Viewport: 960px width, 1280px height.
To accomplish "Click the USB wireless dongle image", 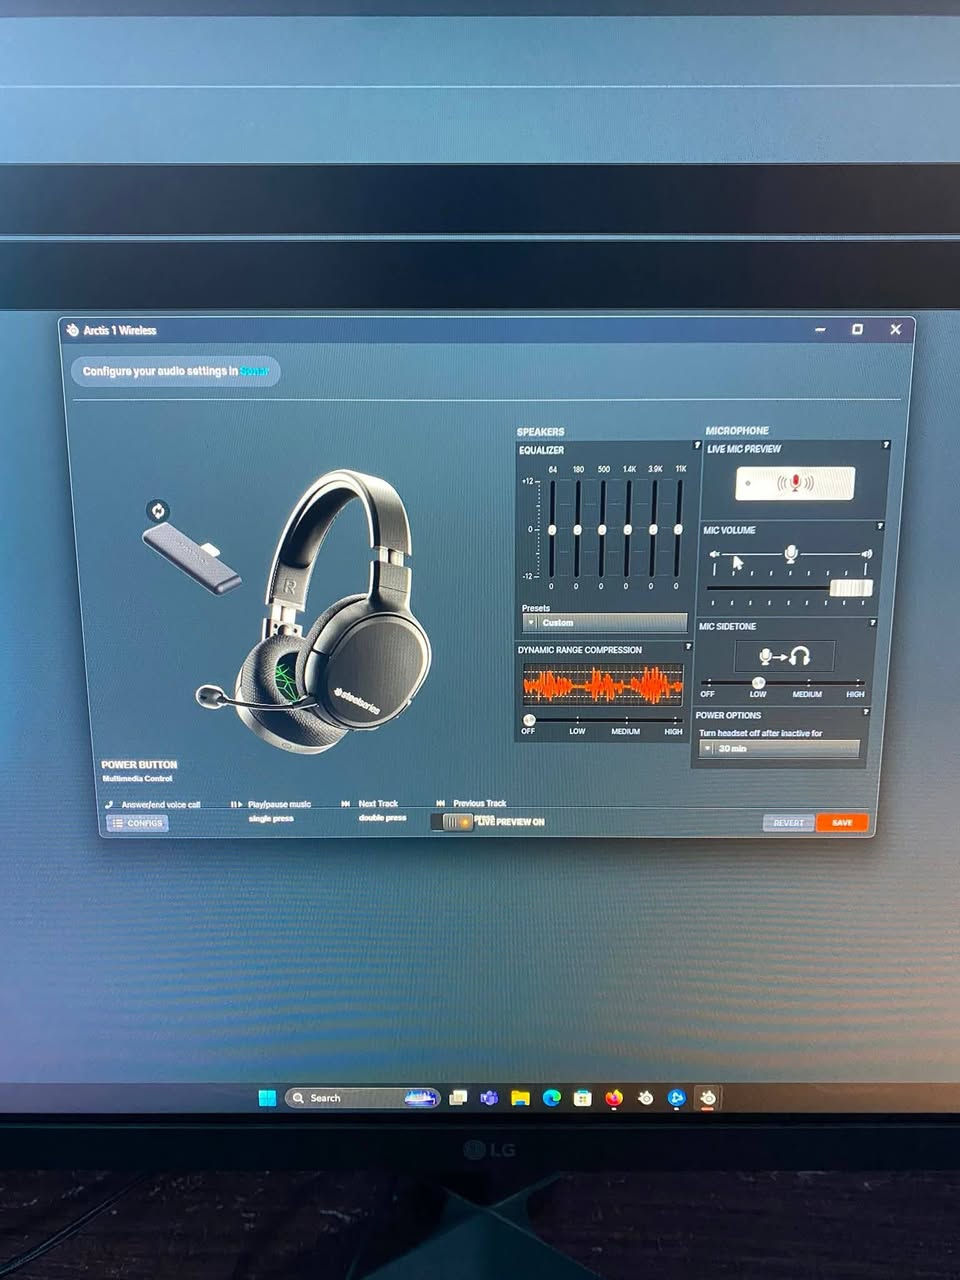I will pos(192,559).
